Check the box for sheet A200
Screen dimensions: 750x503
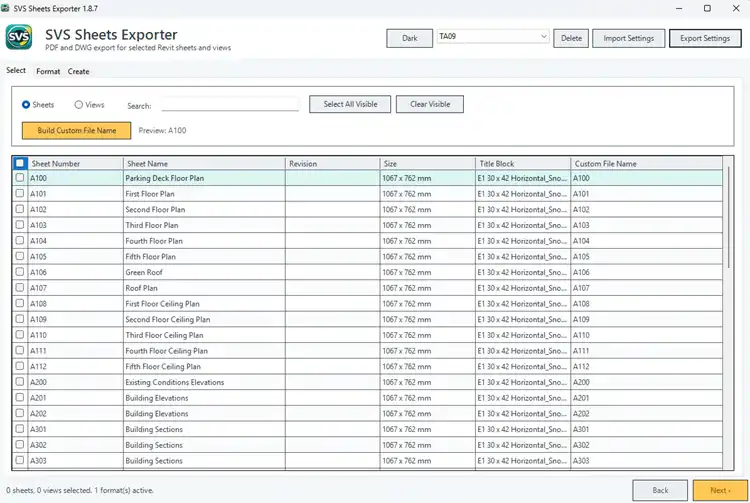pyautogui.click(x=20, y=382)
